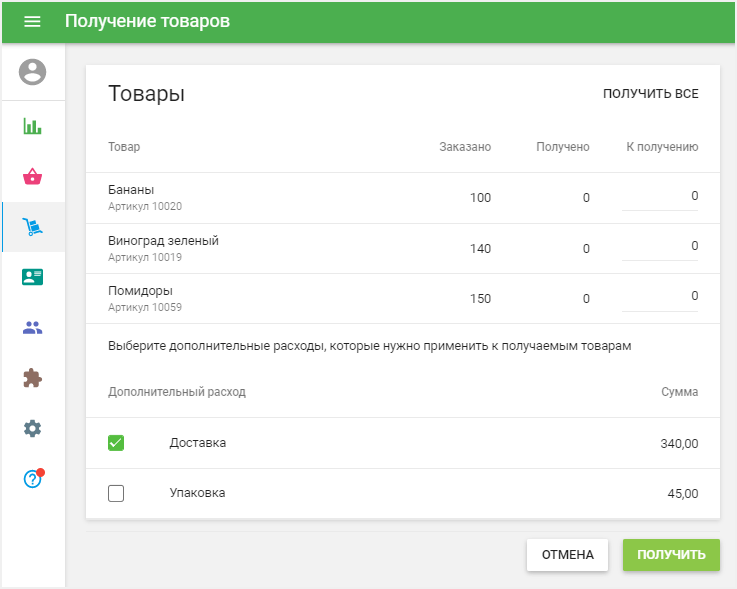Focus the Виноград зеленый quantity-to-receive field
Image resolution: width=737 pixels, height=589 pixels.
660,247
